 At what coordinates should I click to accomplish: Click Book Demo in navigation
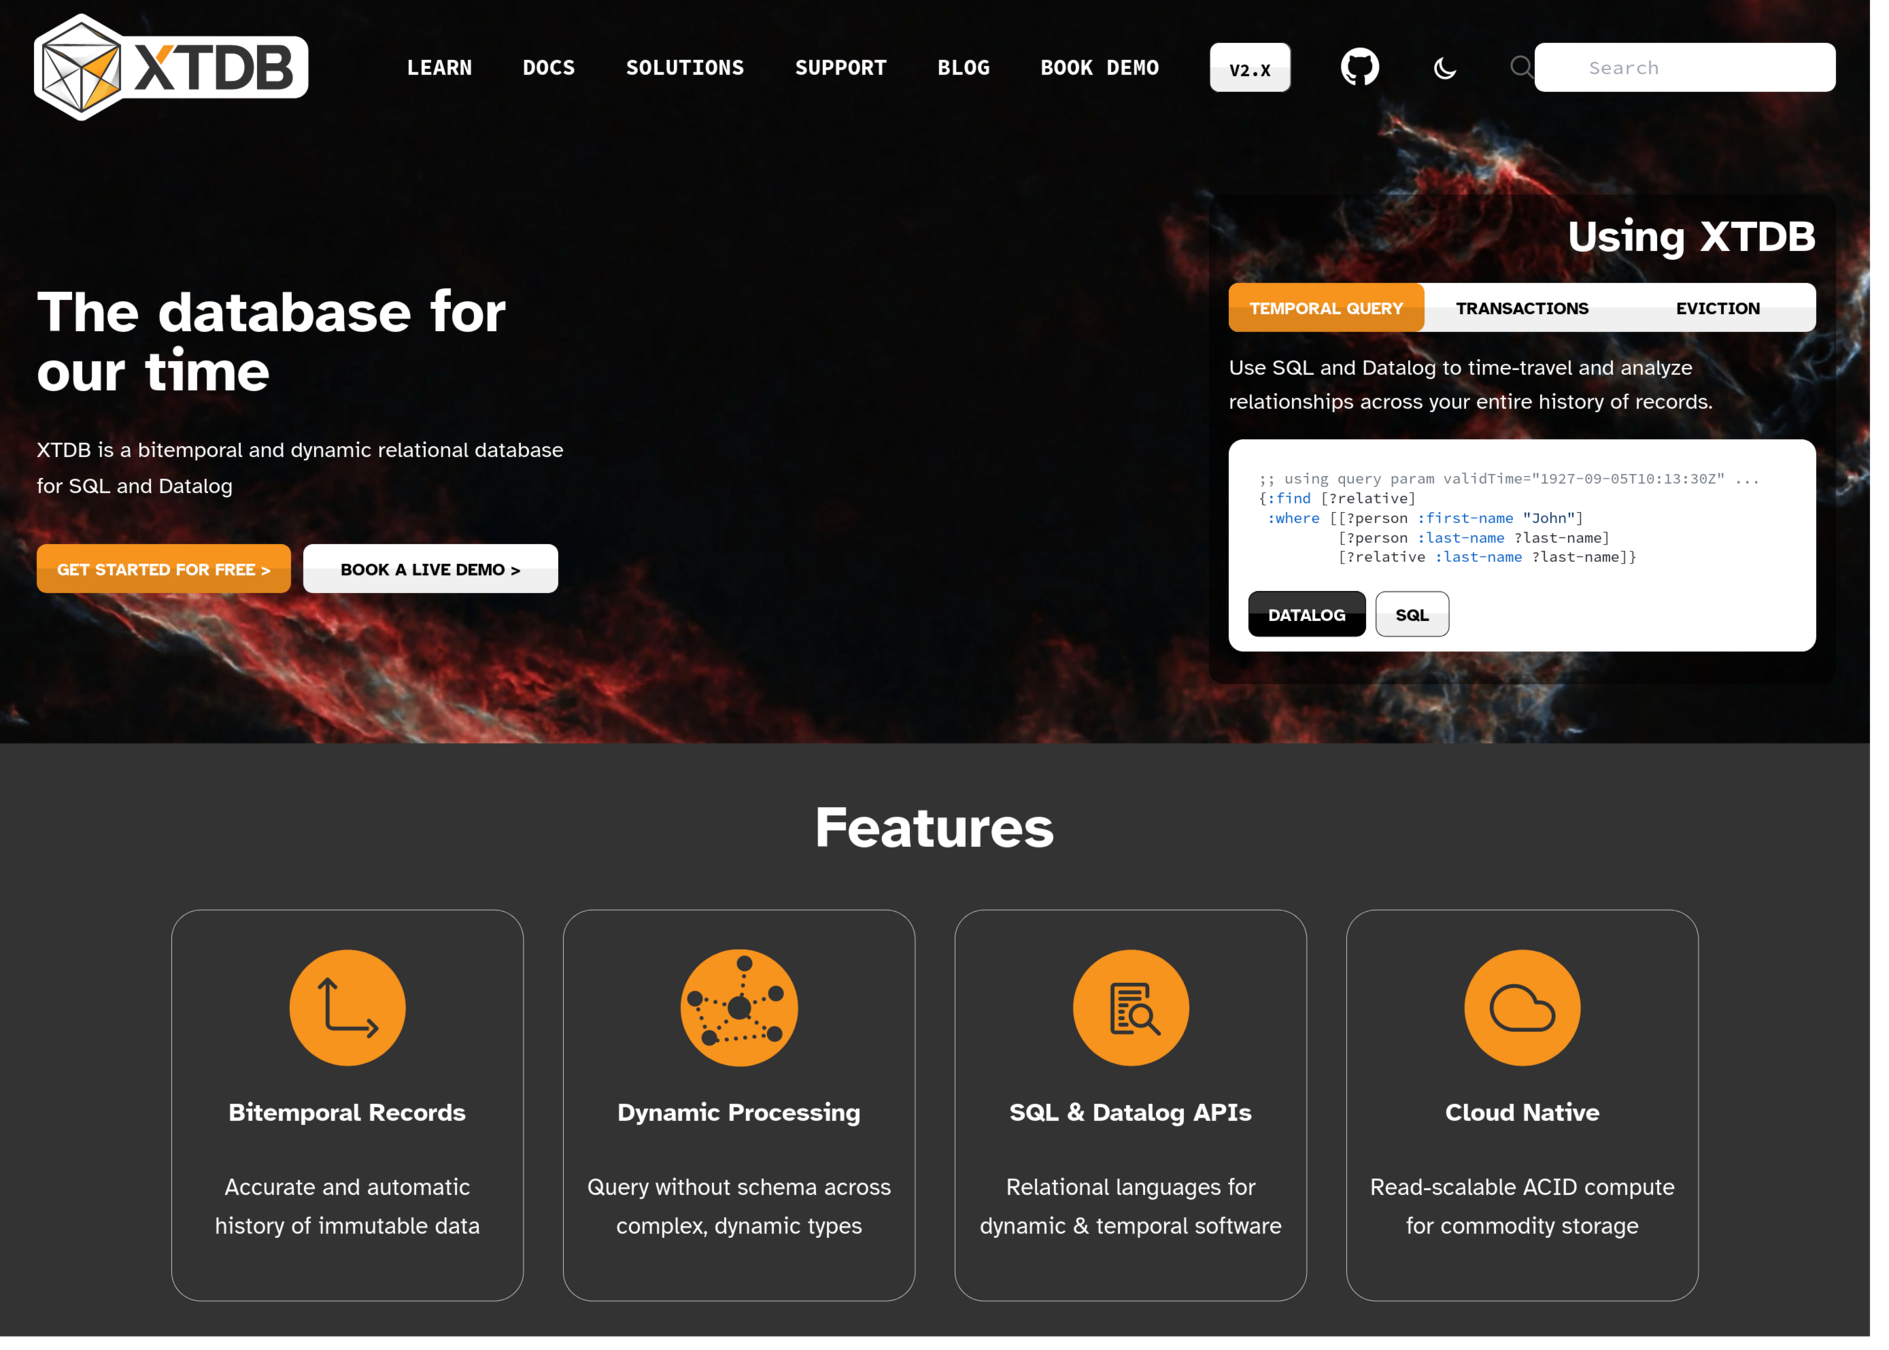point(1100,68)
